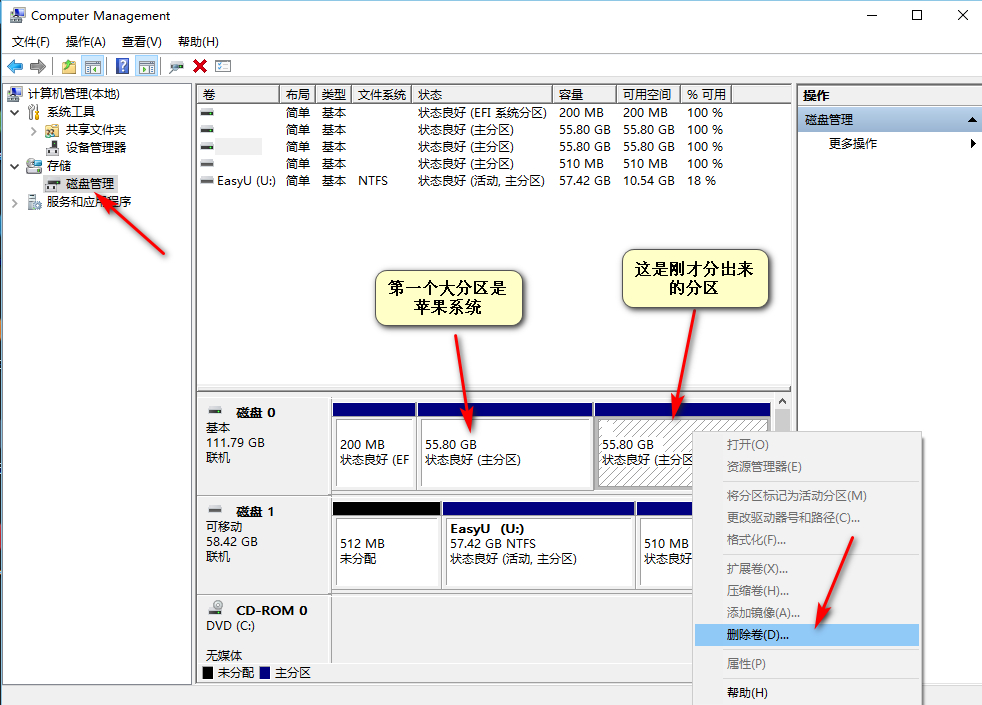Collapse the 磁盘管理 action pane header
The height and width of the screenshot is (705, 982).
coord(969,118)
